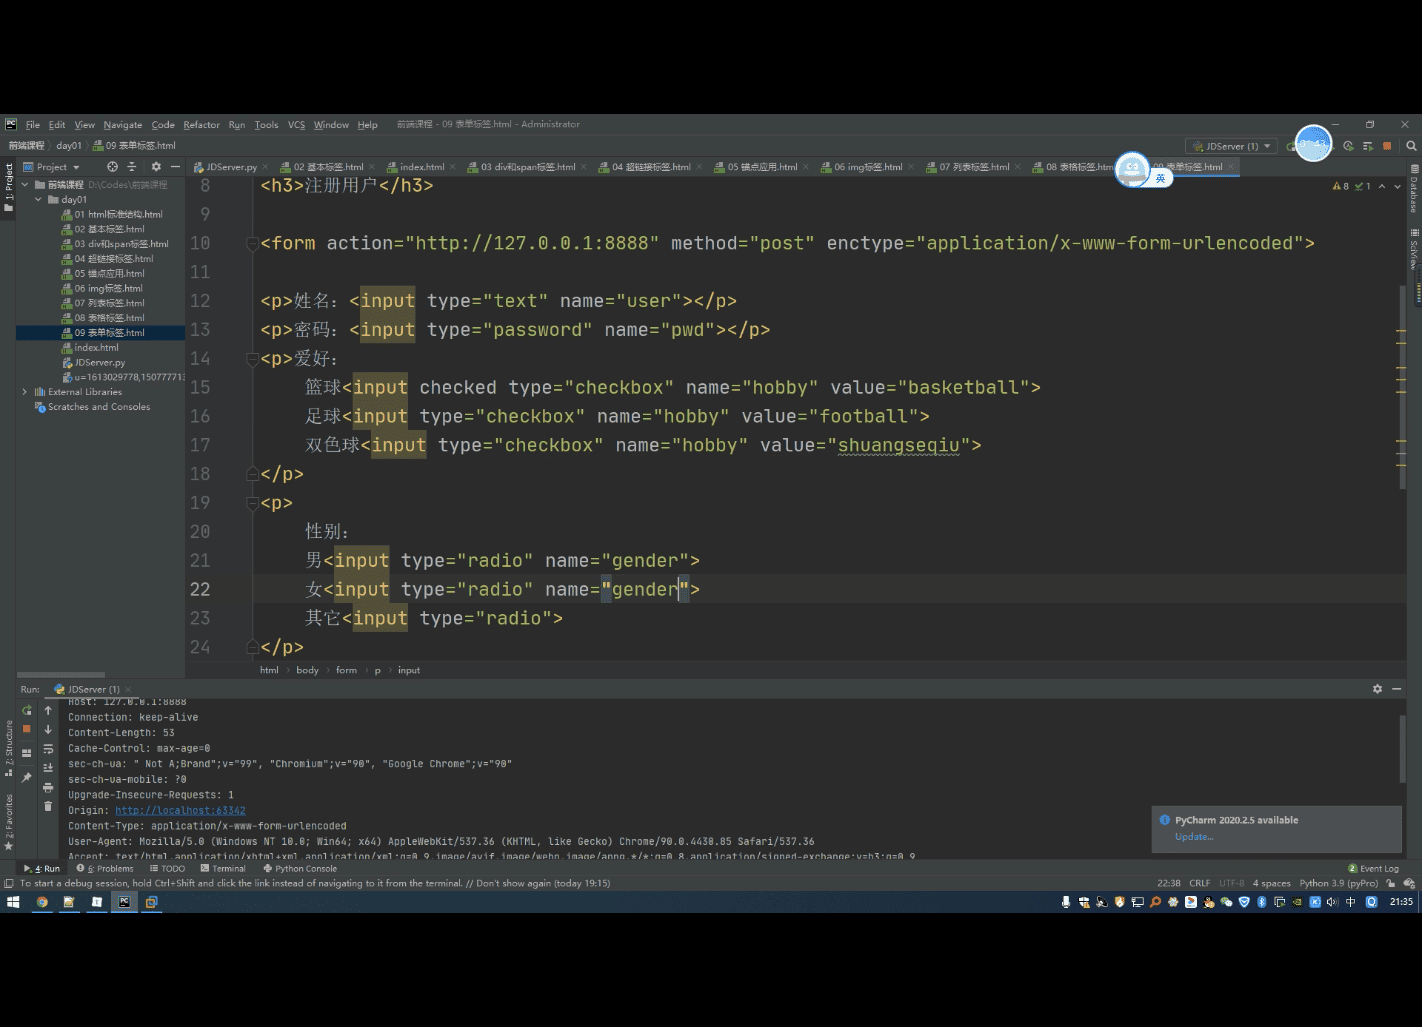The width and height of the screenshot is (1422, 1027).
Task: Open Project panel settings gear
Action: (156, 167)
